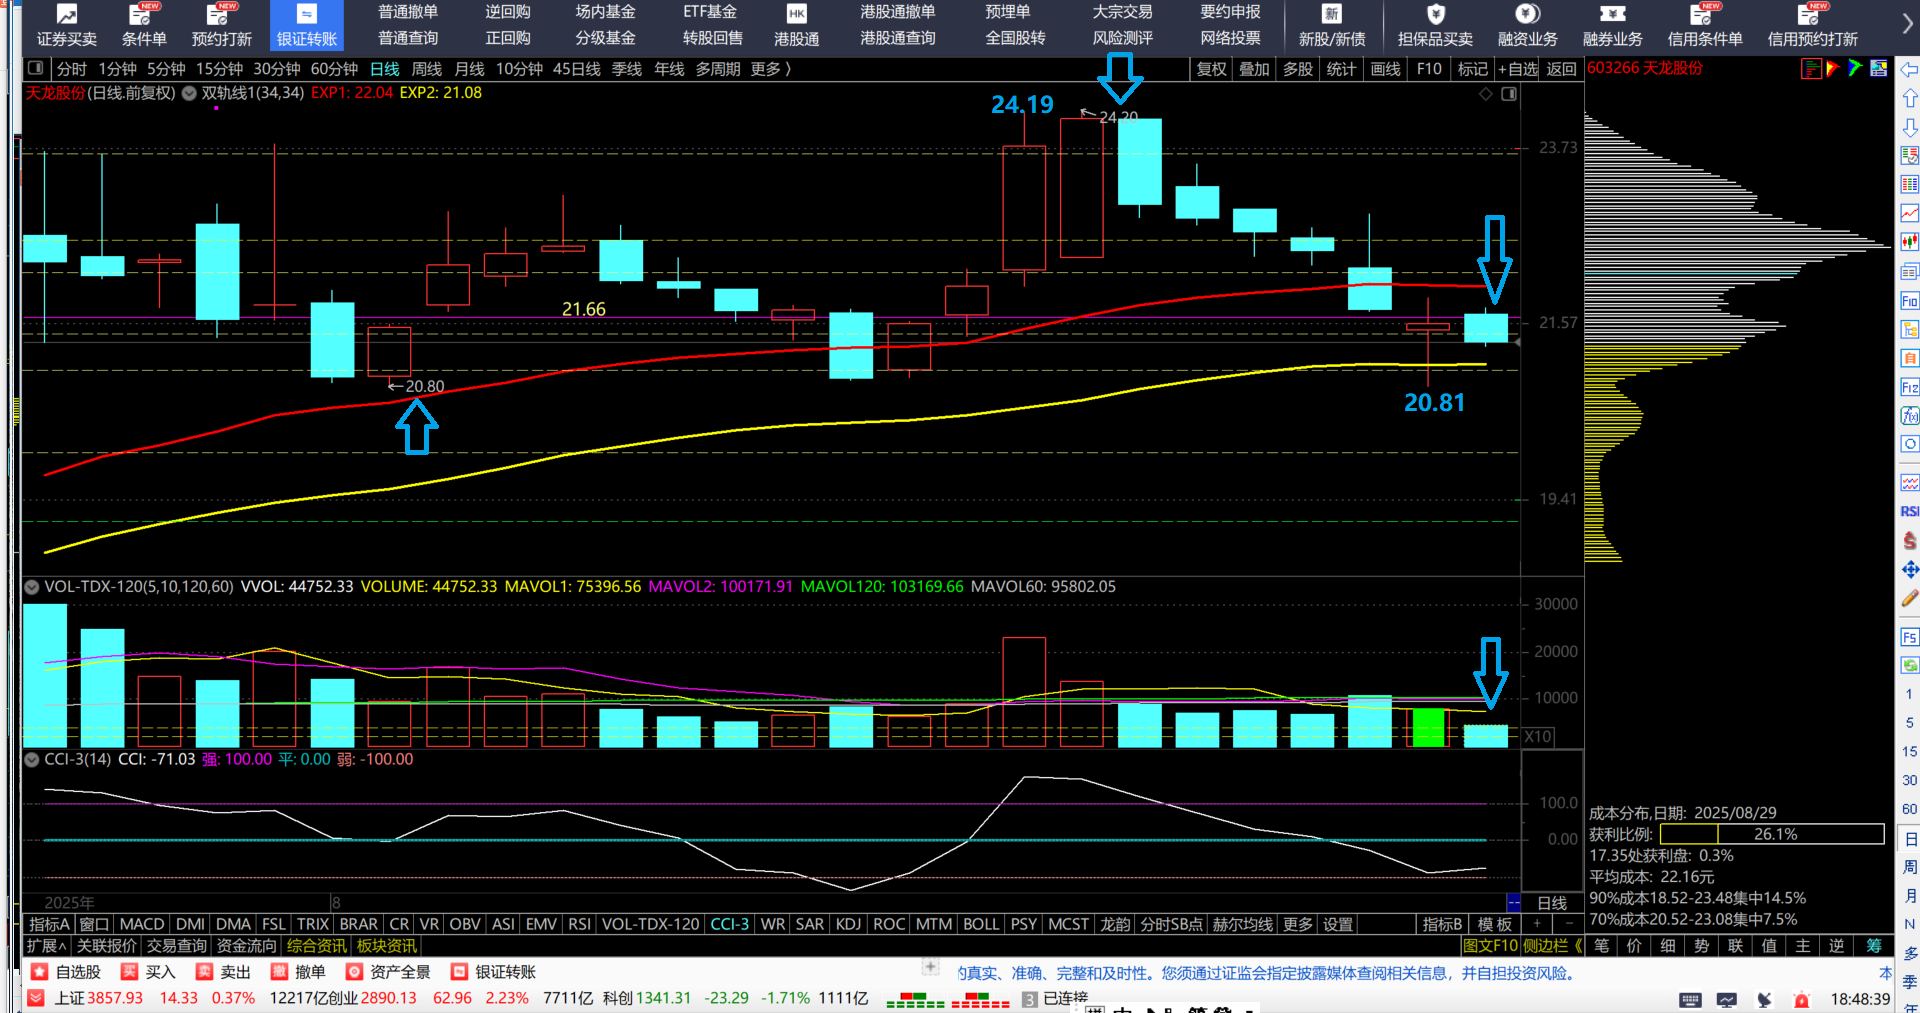The height and width of the screenshot is (1013, 1920).
Task: Toggle 标记 marker option
Action: (1473, 69)
